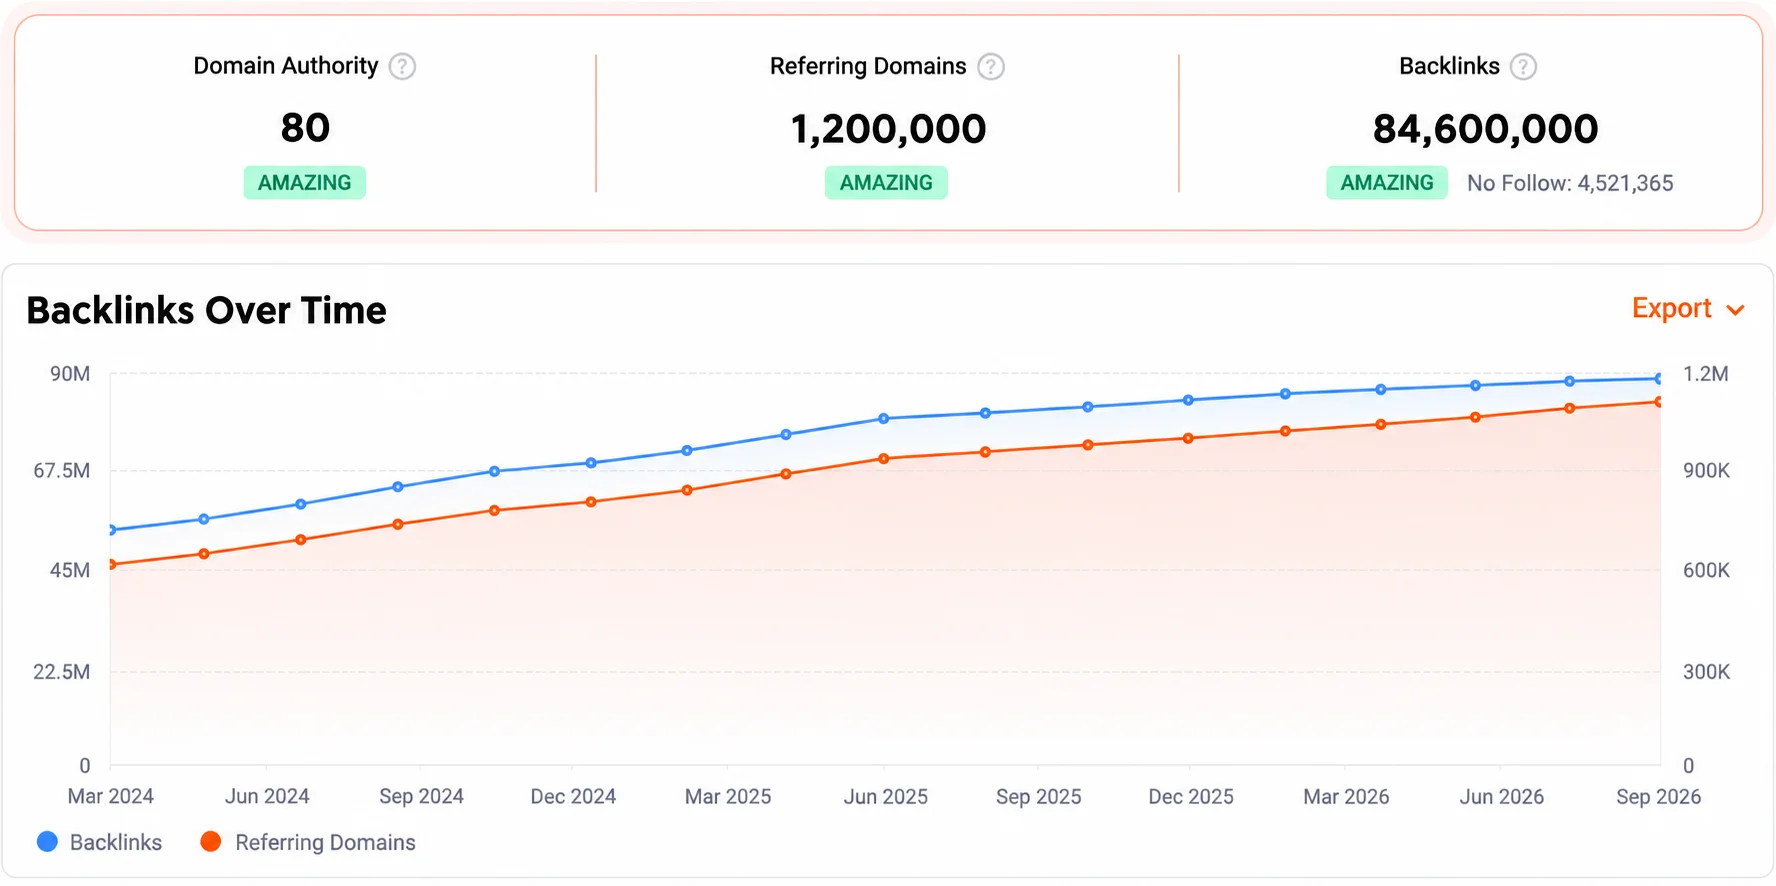Select the Jun 2025 orange Referring Domains point
This screenshot has width=1776, height=886.
pyautogui.click(x=884, y=459)
